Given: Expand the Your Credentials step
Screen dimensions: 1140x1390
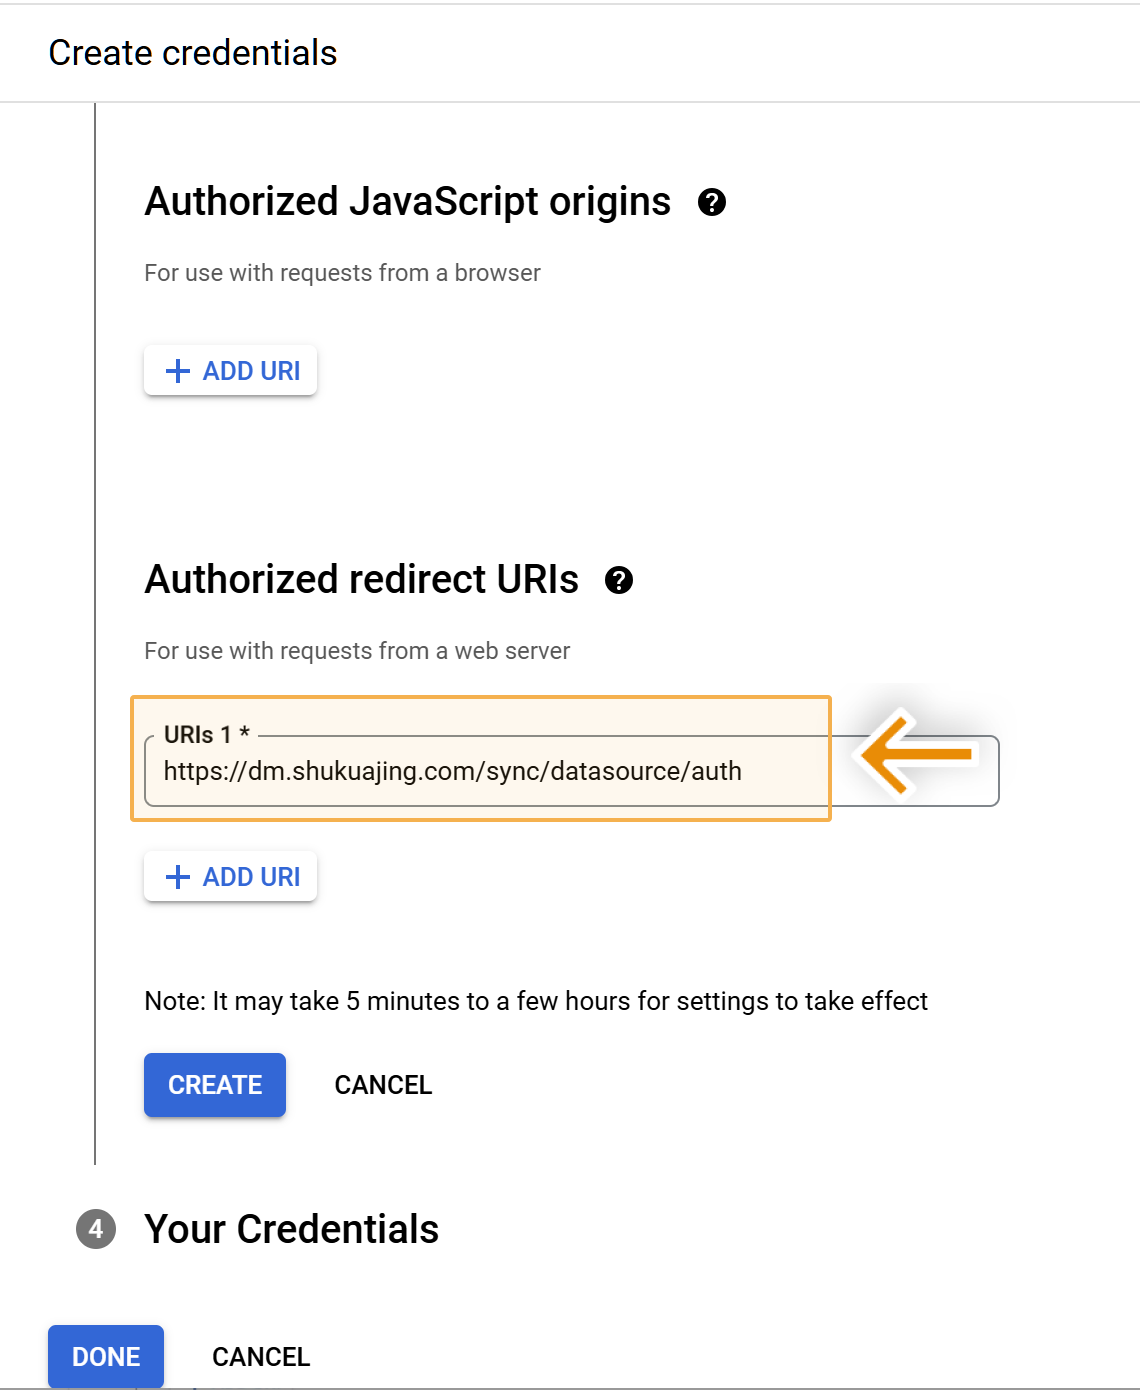Looking at the screenshot, I should click(x=291, y=1229).
